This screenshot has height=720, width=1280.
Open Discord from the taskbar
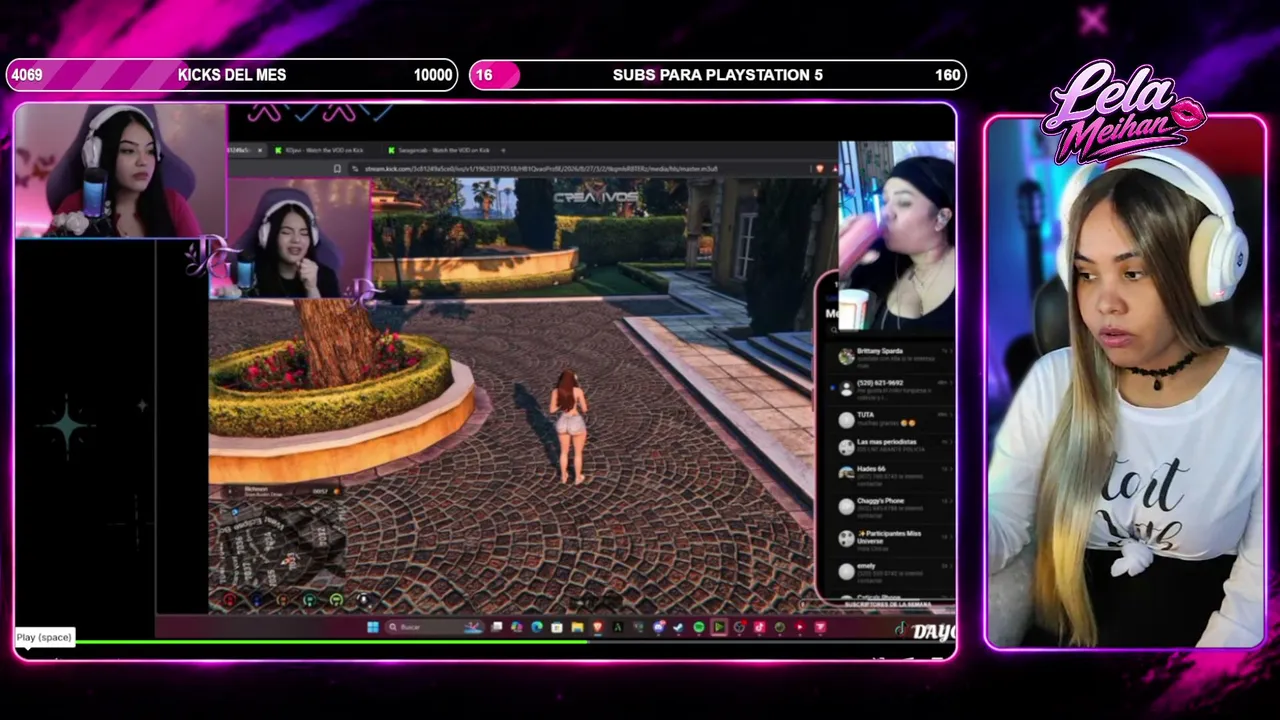(x=659, y=627)
